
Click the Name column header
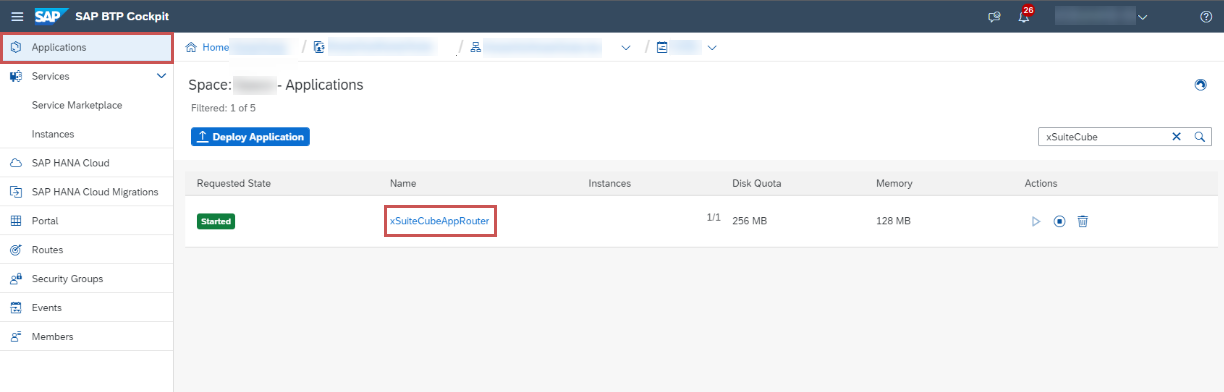click(x=403, y=183)
